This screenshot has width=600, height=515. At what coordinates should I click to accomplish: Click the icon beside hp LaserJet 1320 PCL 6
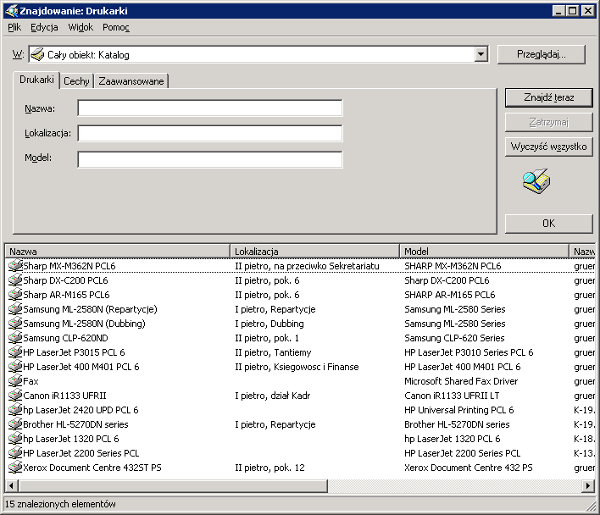15,438
